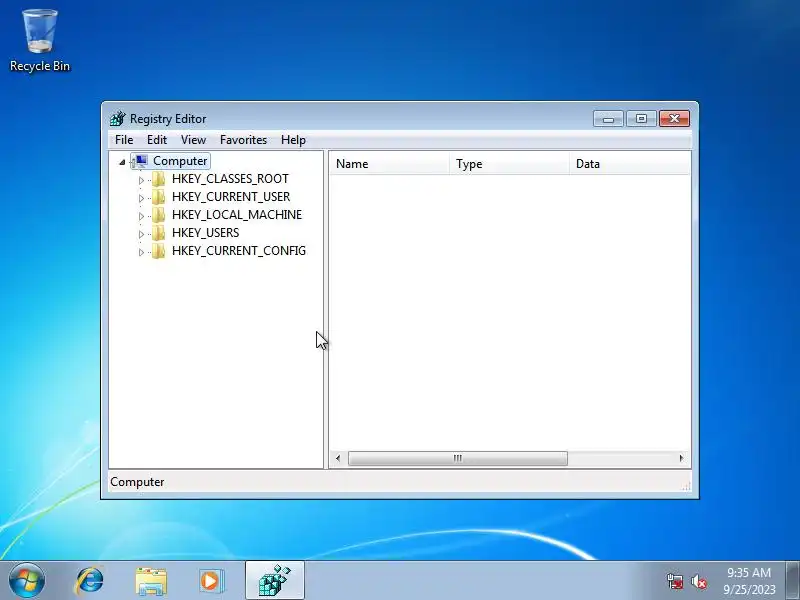This screenshot has width=800, height=600.
Task: Click the Type column header
Action: click(509, 164)
